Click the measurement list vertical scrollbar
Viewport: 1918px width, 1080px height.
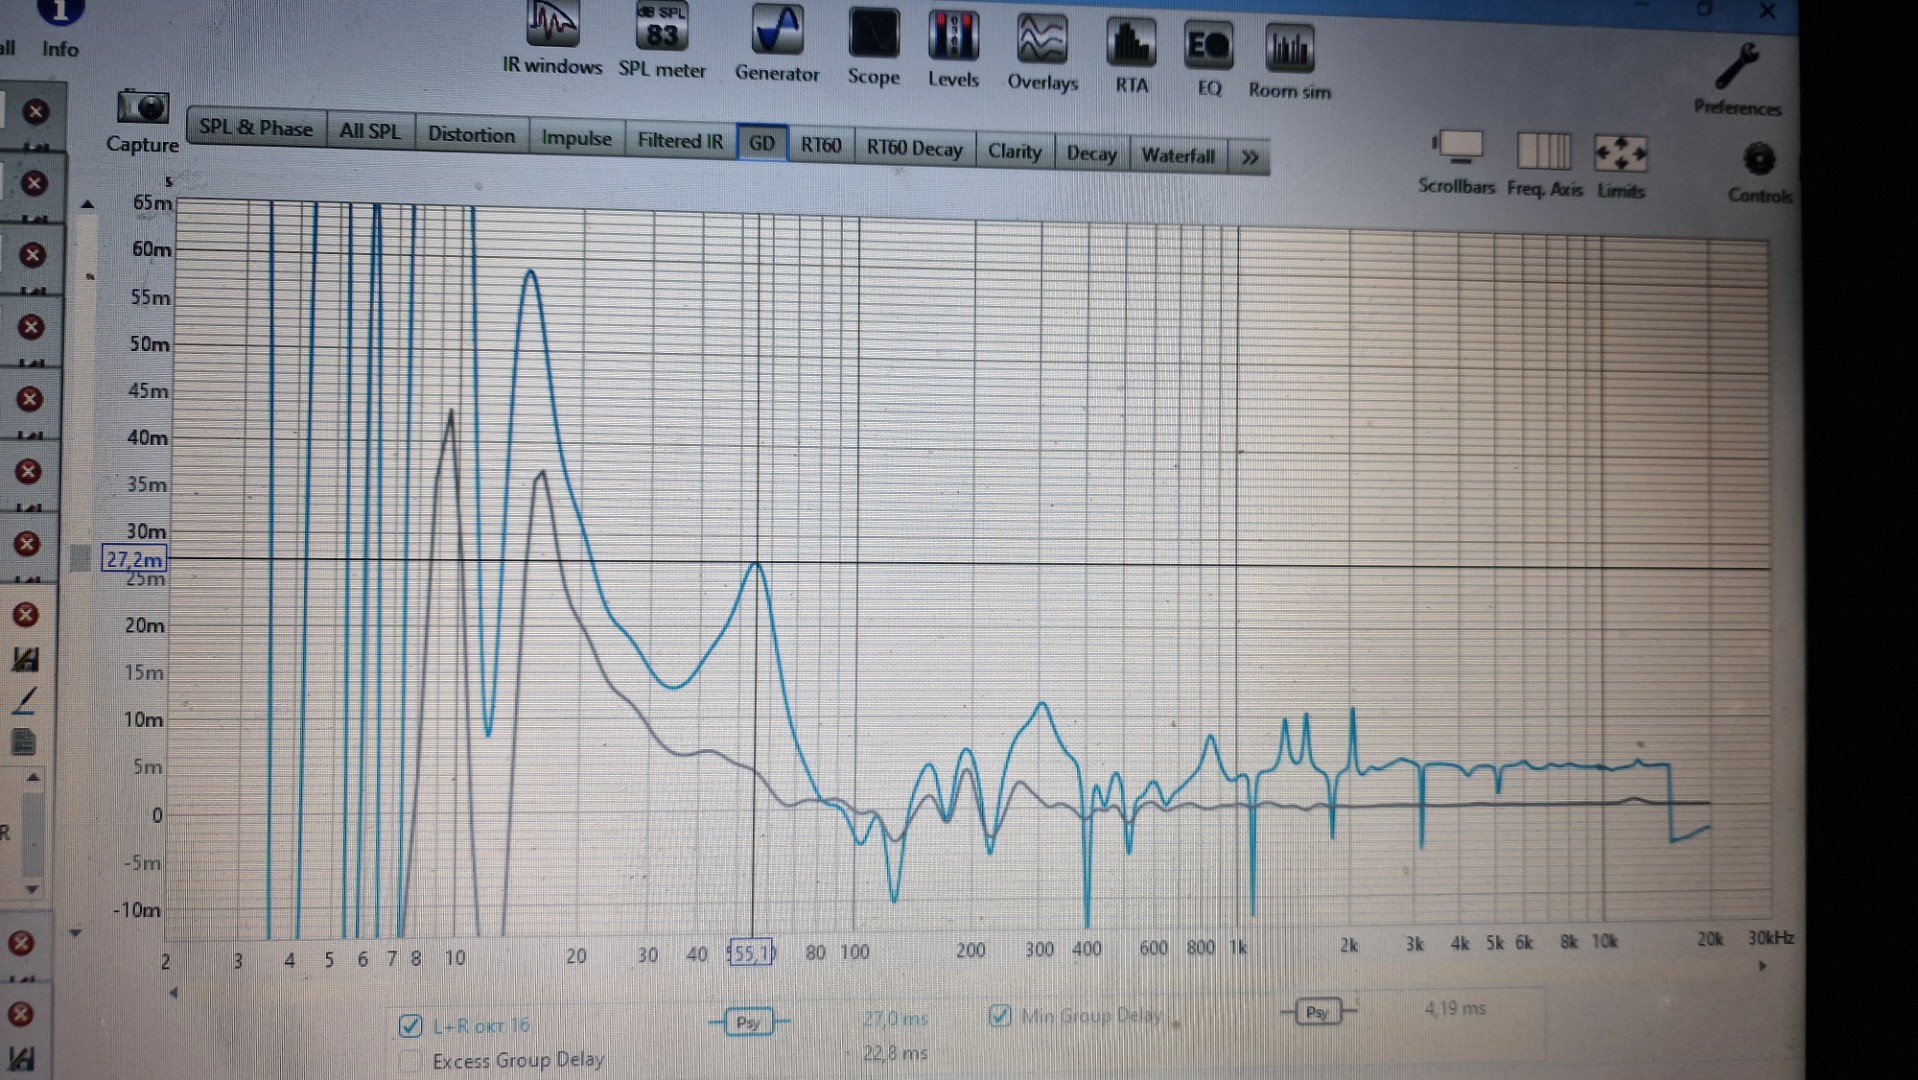(32, 830)
